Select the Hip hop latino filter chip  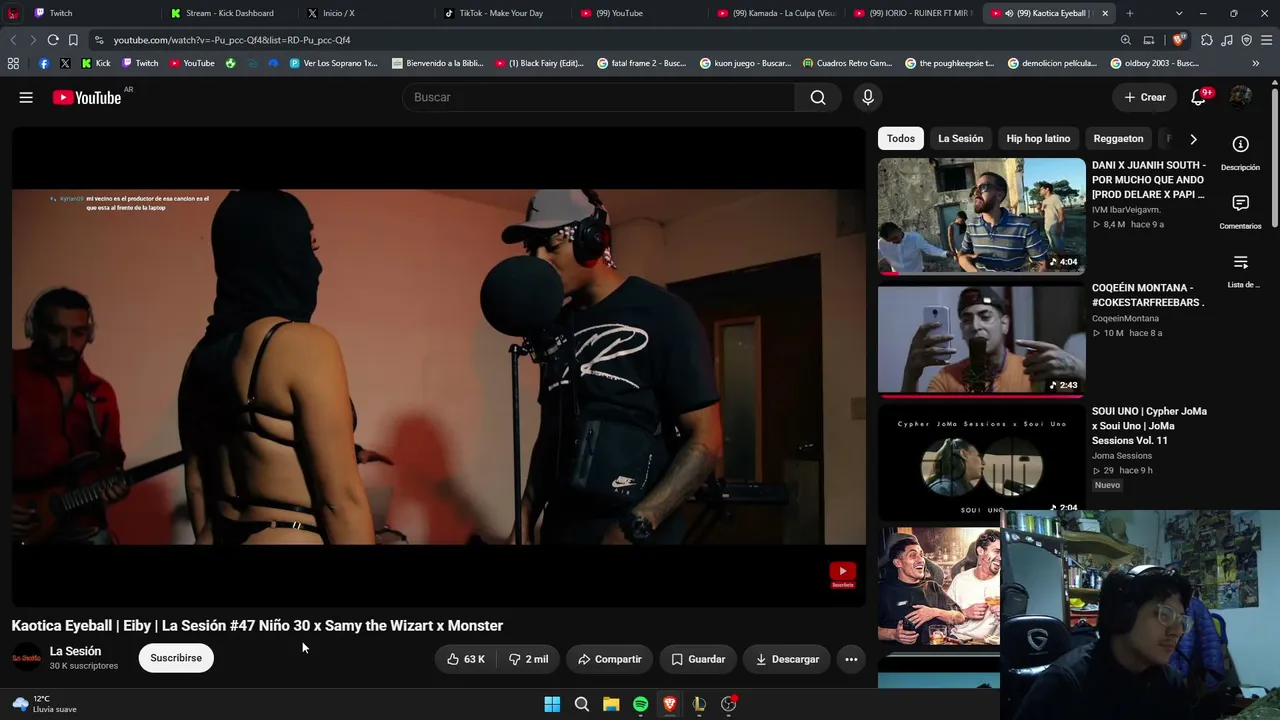click(1038, 139)
